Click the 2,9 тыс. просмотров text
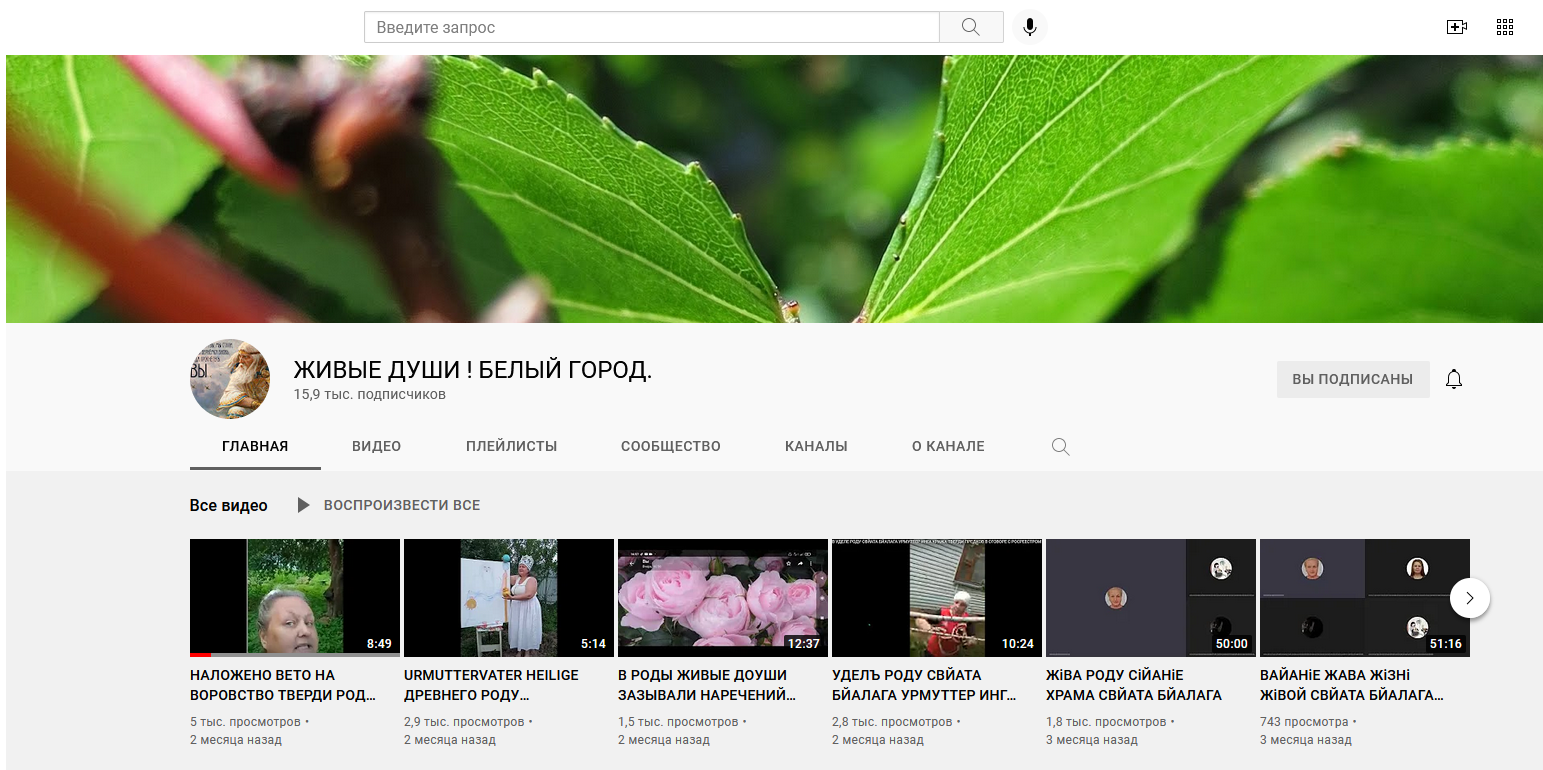The width and height of the screenshot is (1543, 770). tap(464, 721)
